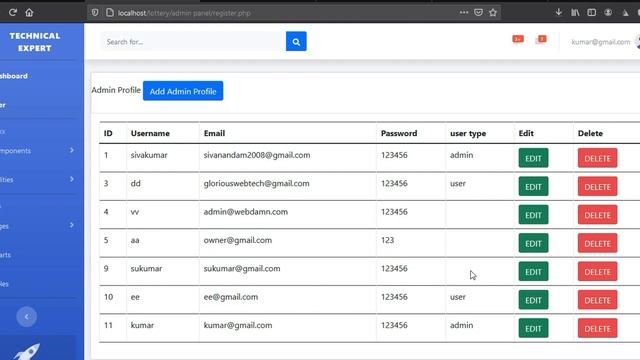
Task: Save the page to Pocket icon
Action: tap(478, 13)
